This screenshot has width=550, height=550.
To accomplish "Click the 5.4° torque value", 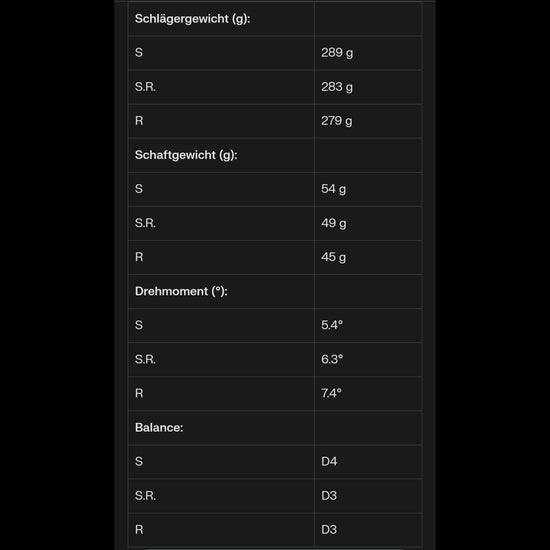I will pyautogui.click(x=332, y=325).
